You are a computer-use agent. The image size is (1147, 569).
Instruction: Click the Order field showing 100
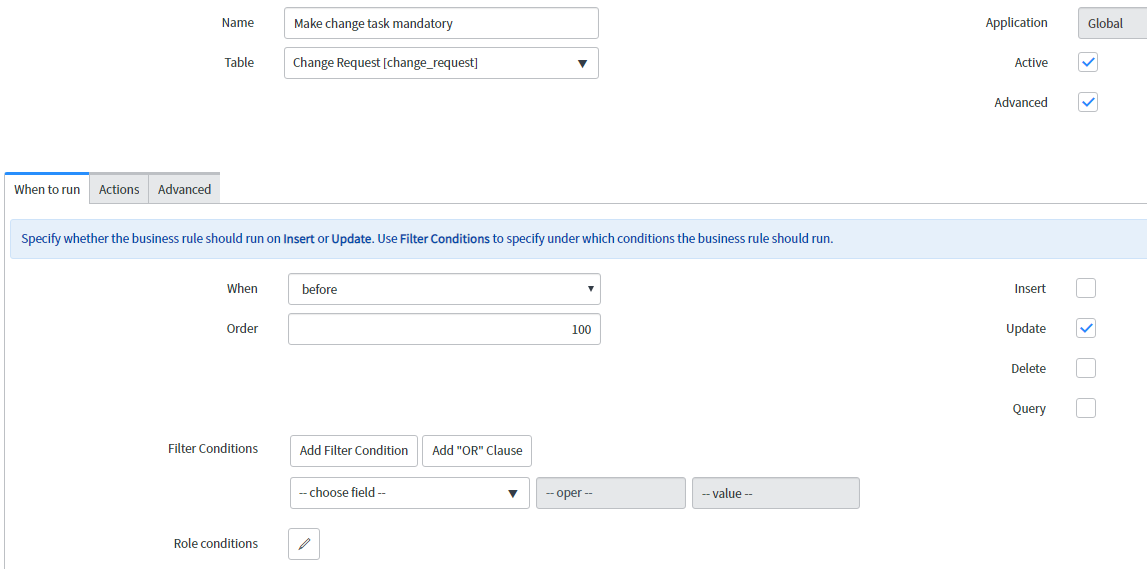[444, 329]
